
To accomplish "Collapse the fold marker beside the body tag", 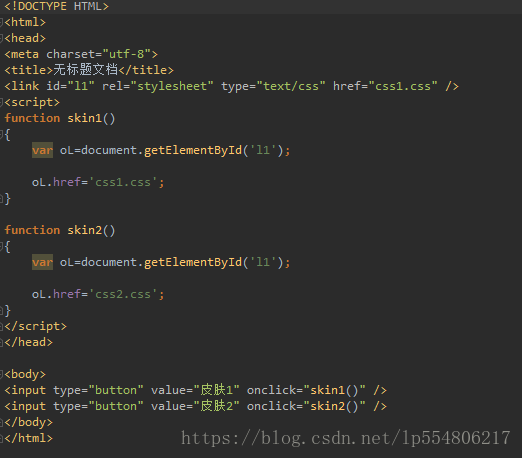I will pyautogui.click(x=1, y=374).
